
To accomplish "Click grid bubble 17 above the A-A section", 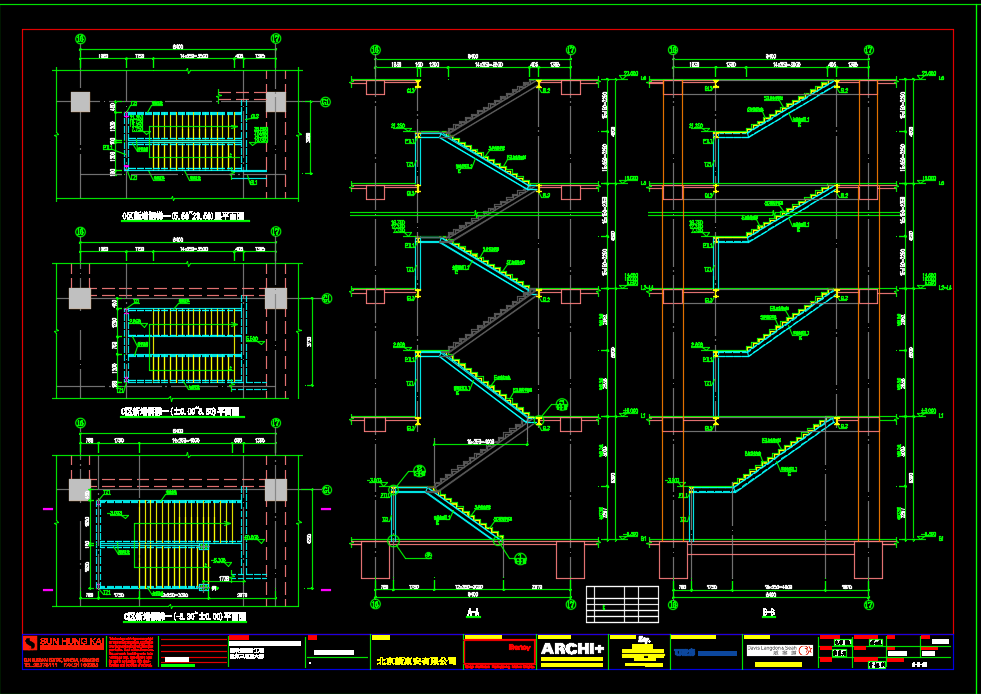I will [571, 49].
